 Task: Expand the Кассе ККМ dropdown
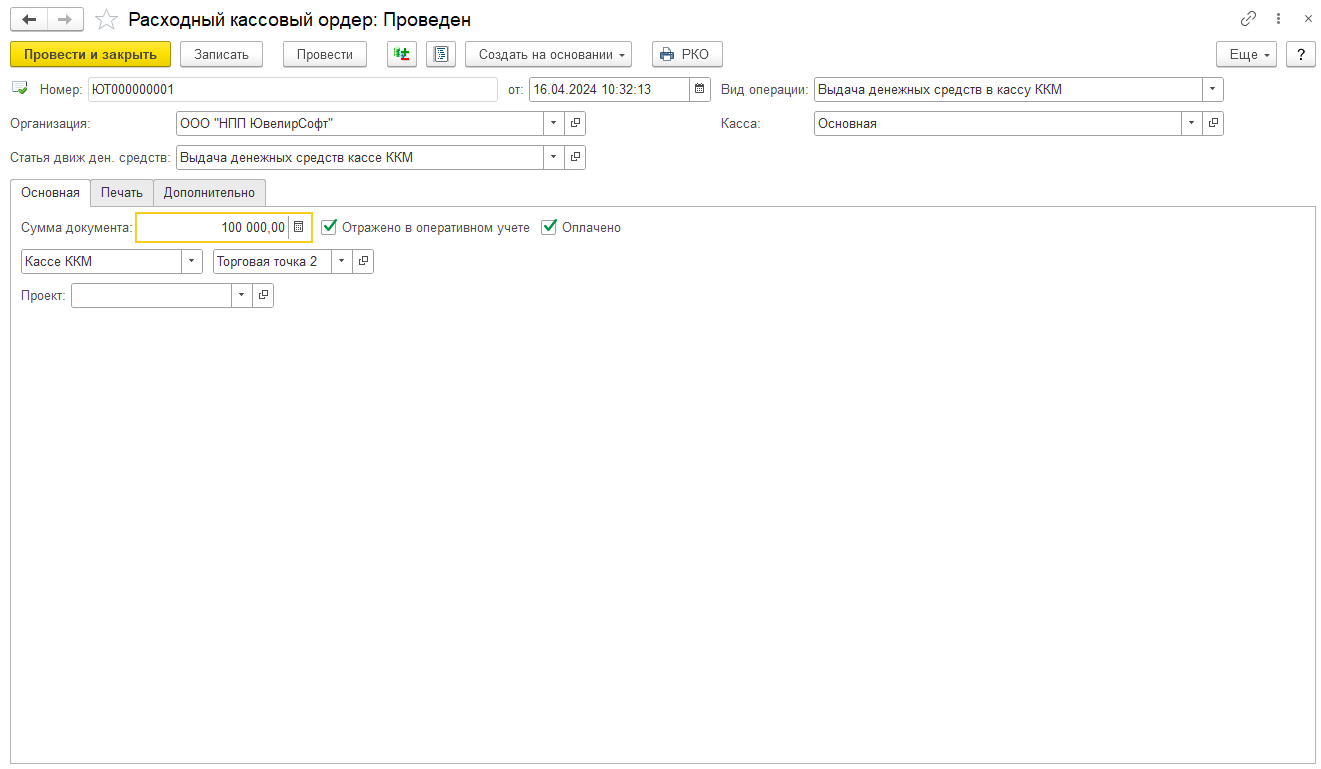(x=192, y=261)
